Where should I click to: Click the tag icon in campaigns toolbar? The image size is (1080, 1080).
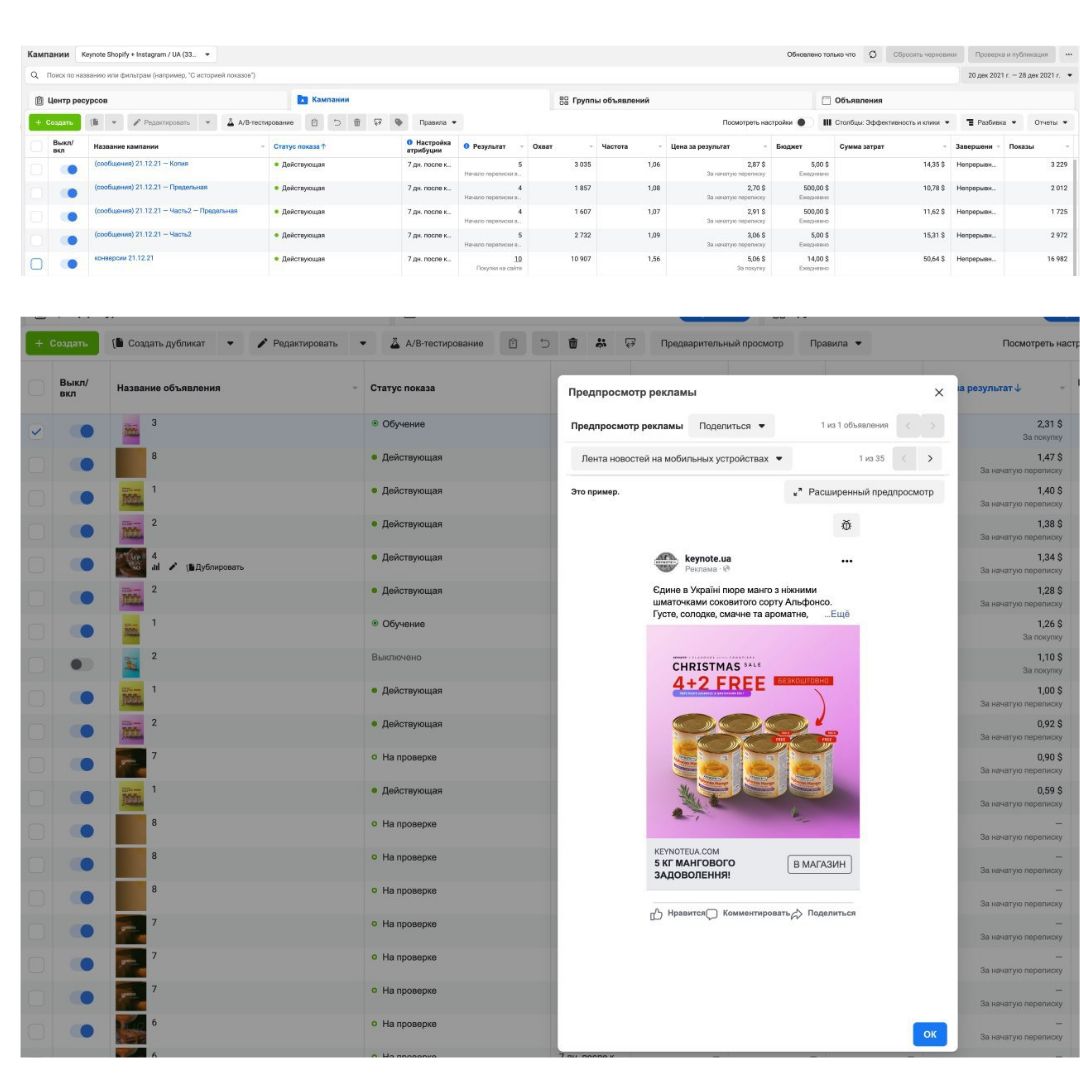(398, 123)
